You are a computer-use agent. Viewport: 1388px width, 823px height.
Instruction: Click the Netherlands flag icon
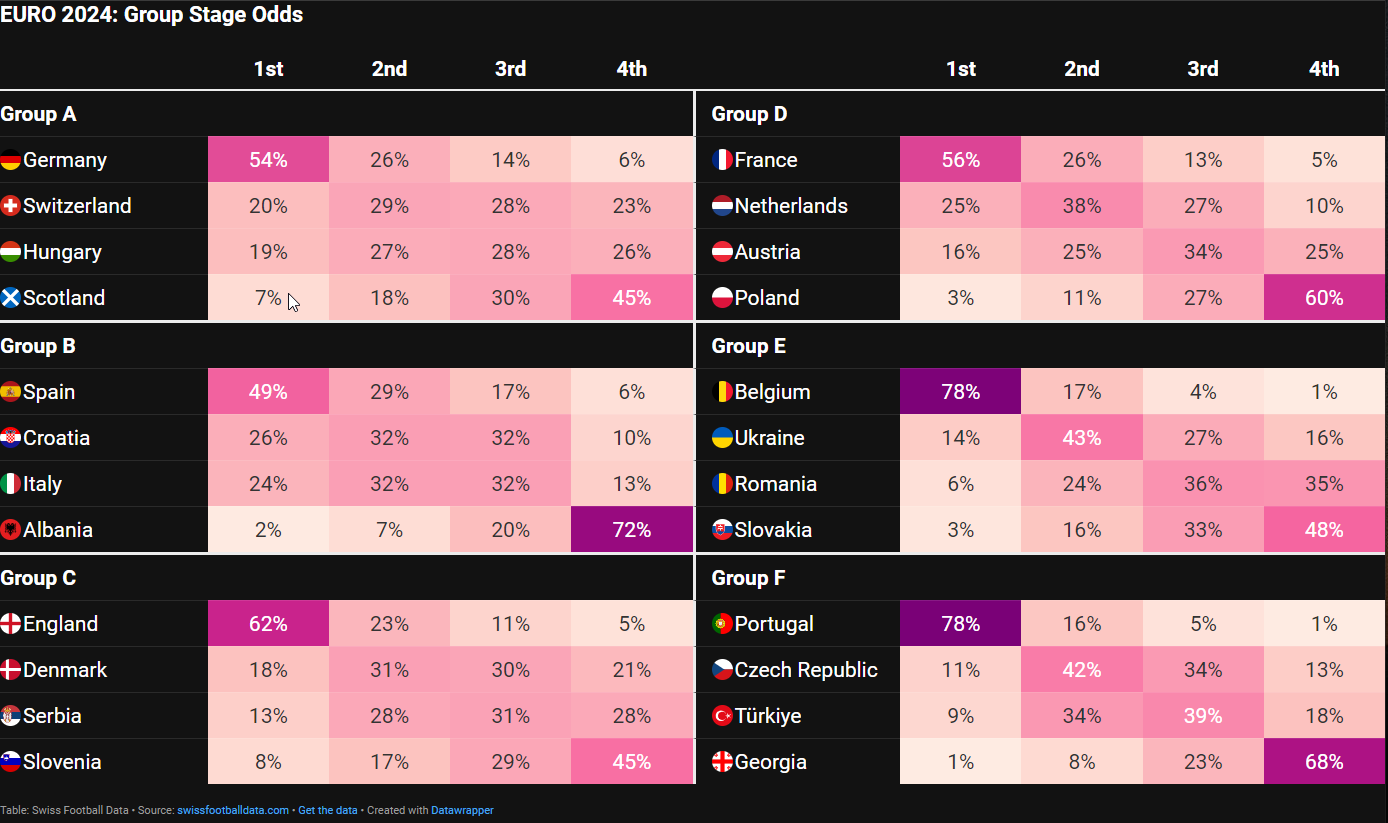pos(722,206)
